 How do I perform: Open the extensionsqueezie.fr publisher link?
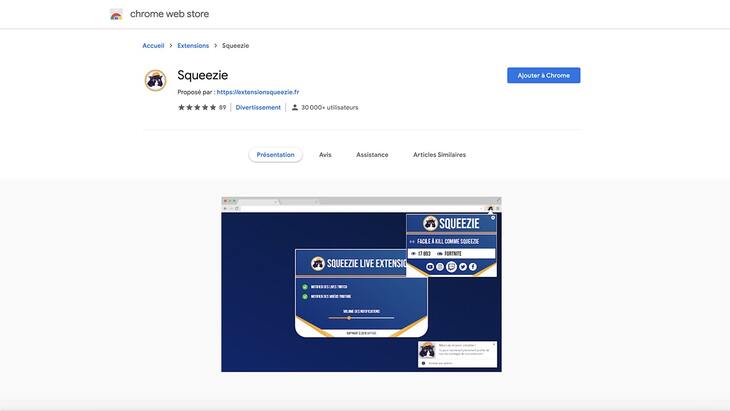[258, 92]
